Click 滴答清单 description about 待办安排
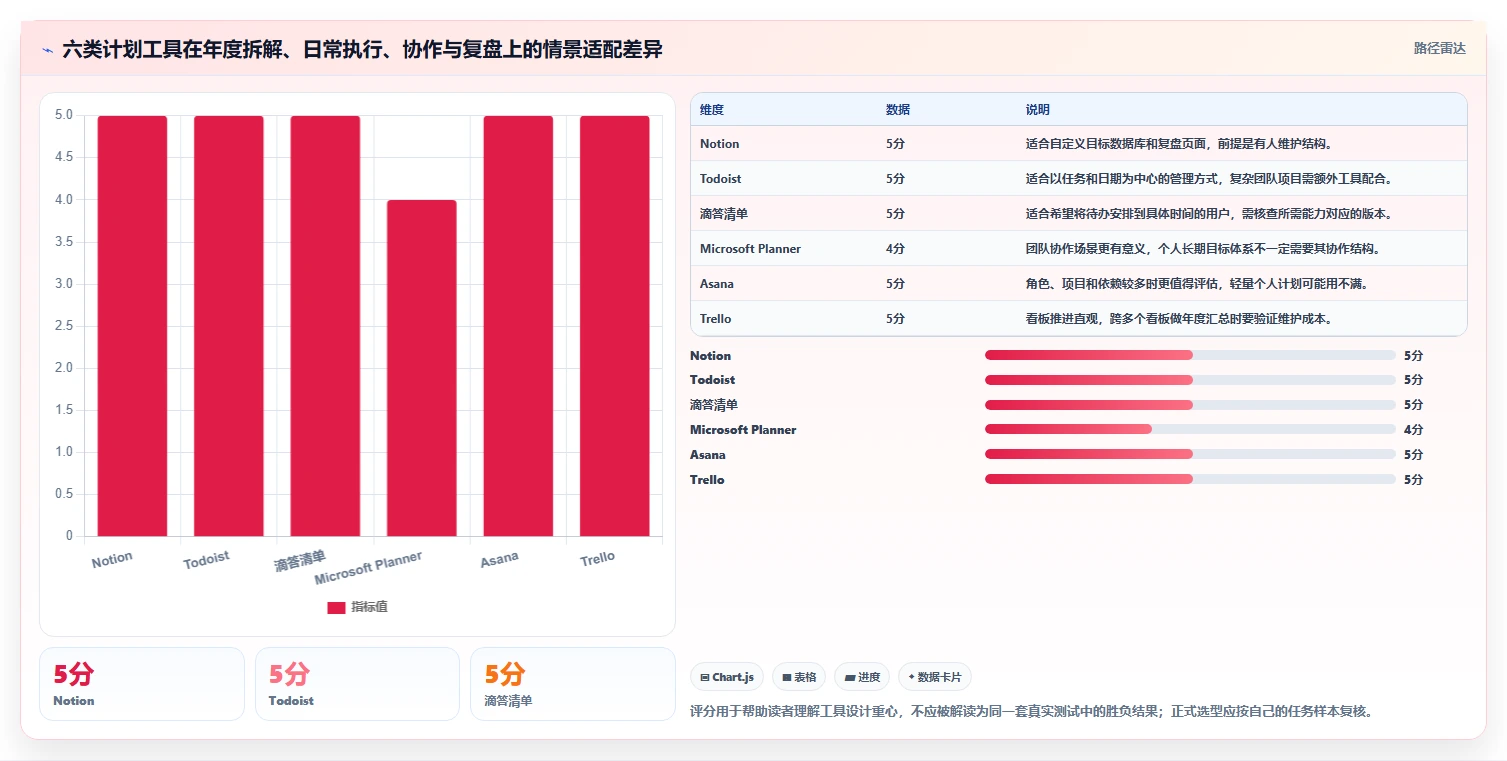Screen dimensions: 1507x761 (x=1209, y=214)
